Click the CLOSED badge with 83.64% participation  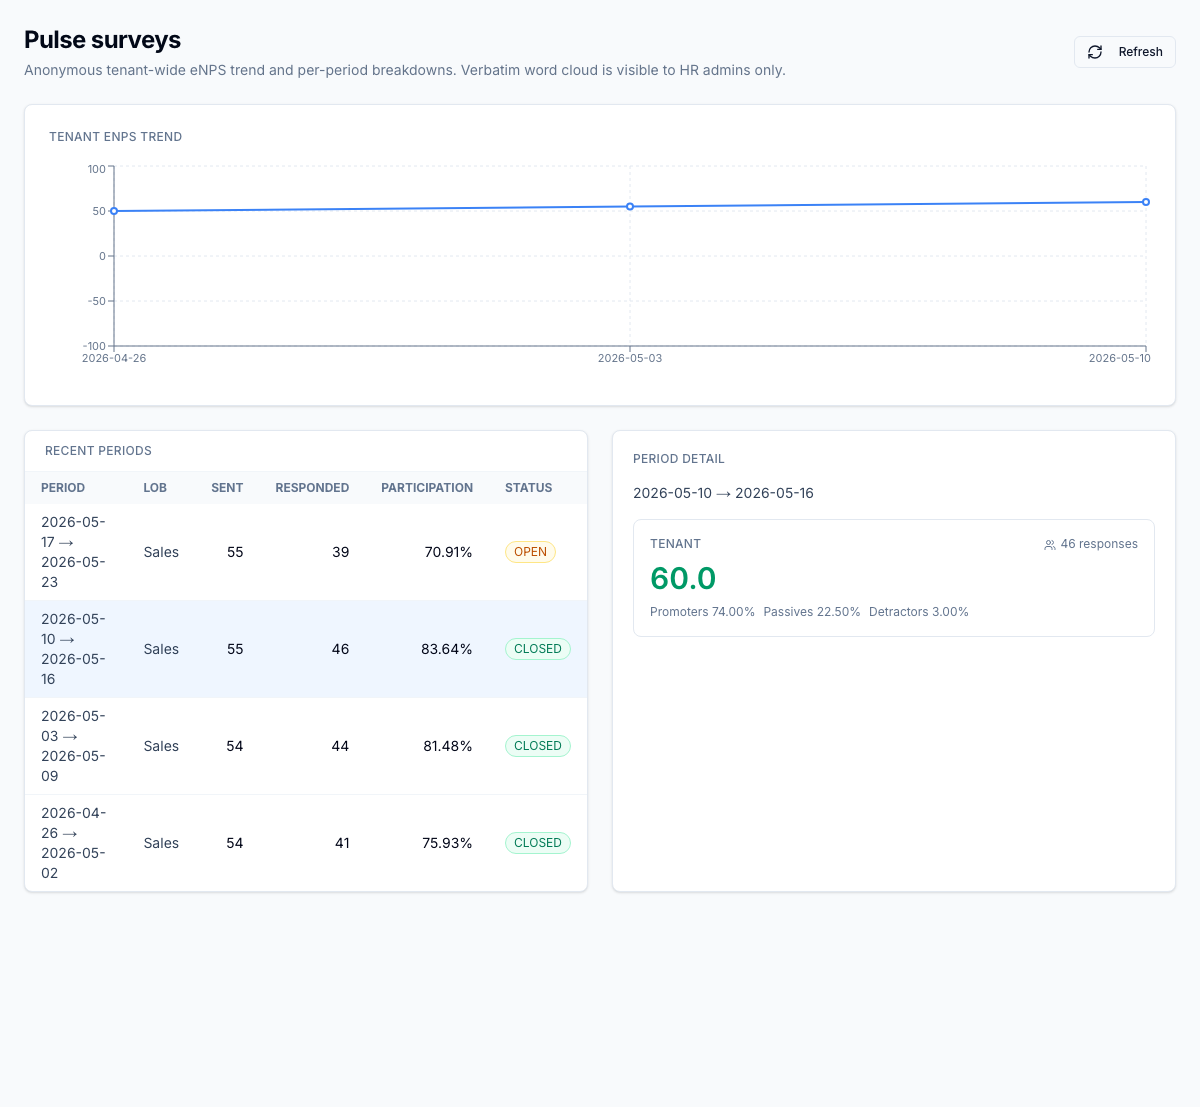click(x=538, y=649)
